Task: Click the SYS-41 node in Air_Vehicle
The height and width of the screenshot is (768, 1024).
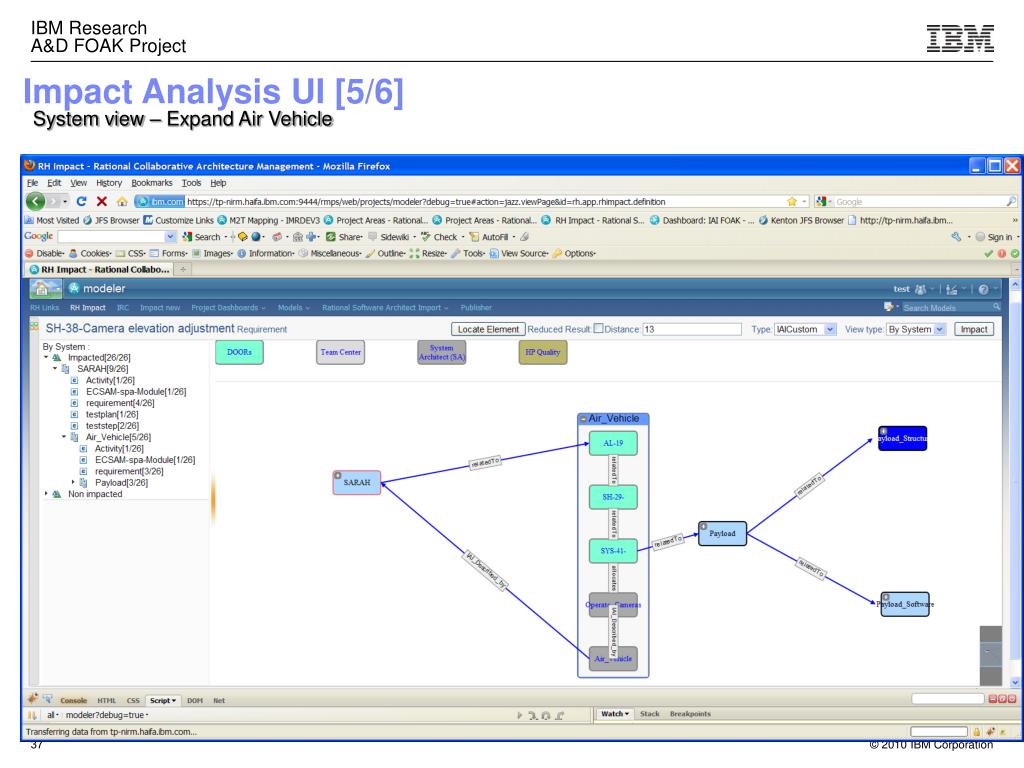Action: (613, 551)
